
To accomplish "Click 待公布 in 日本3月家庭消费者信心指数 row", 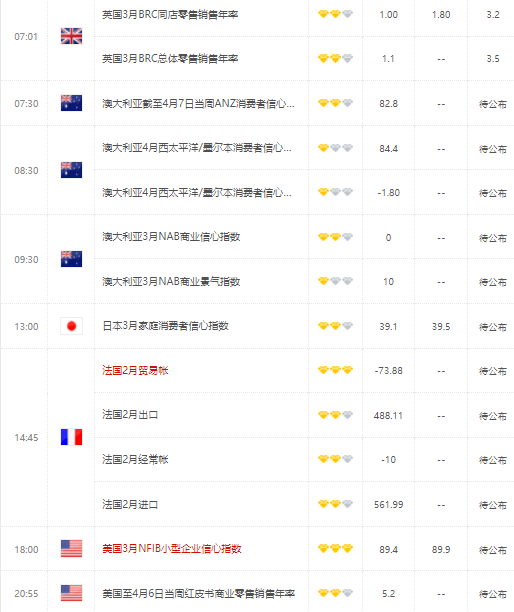I will coord(493,327).
